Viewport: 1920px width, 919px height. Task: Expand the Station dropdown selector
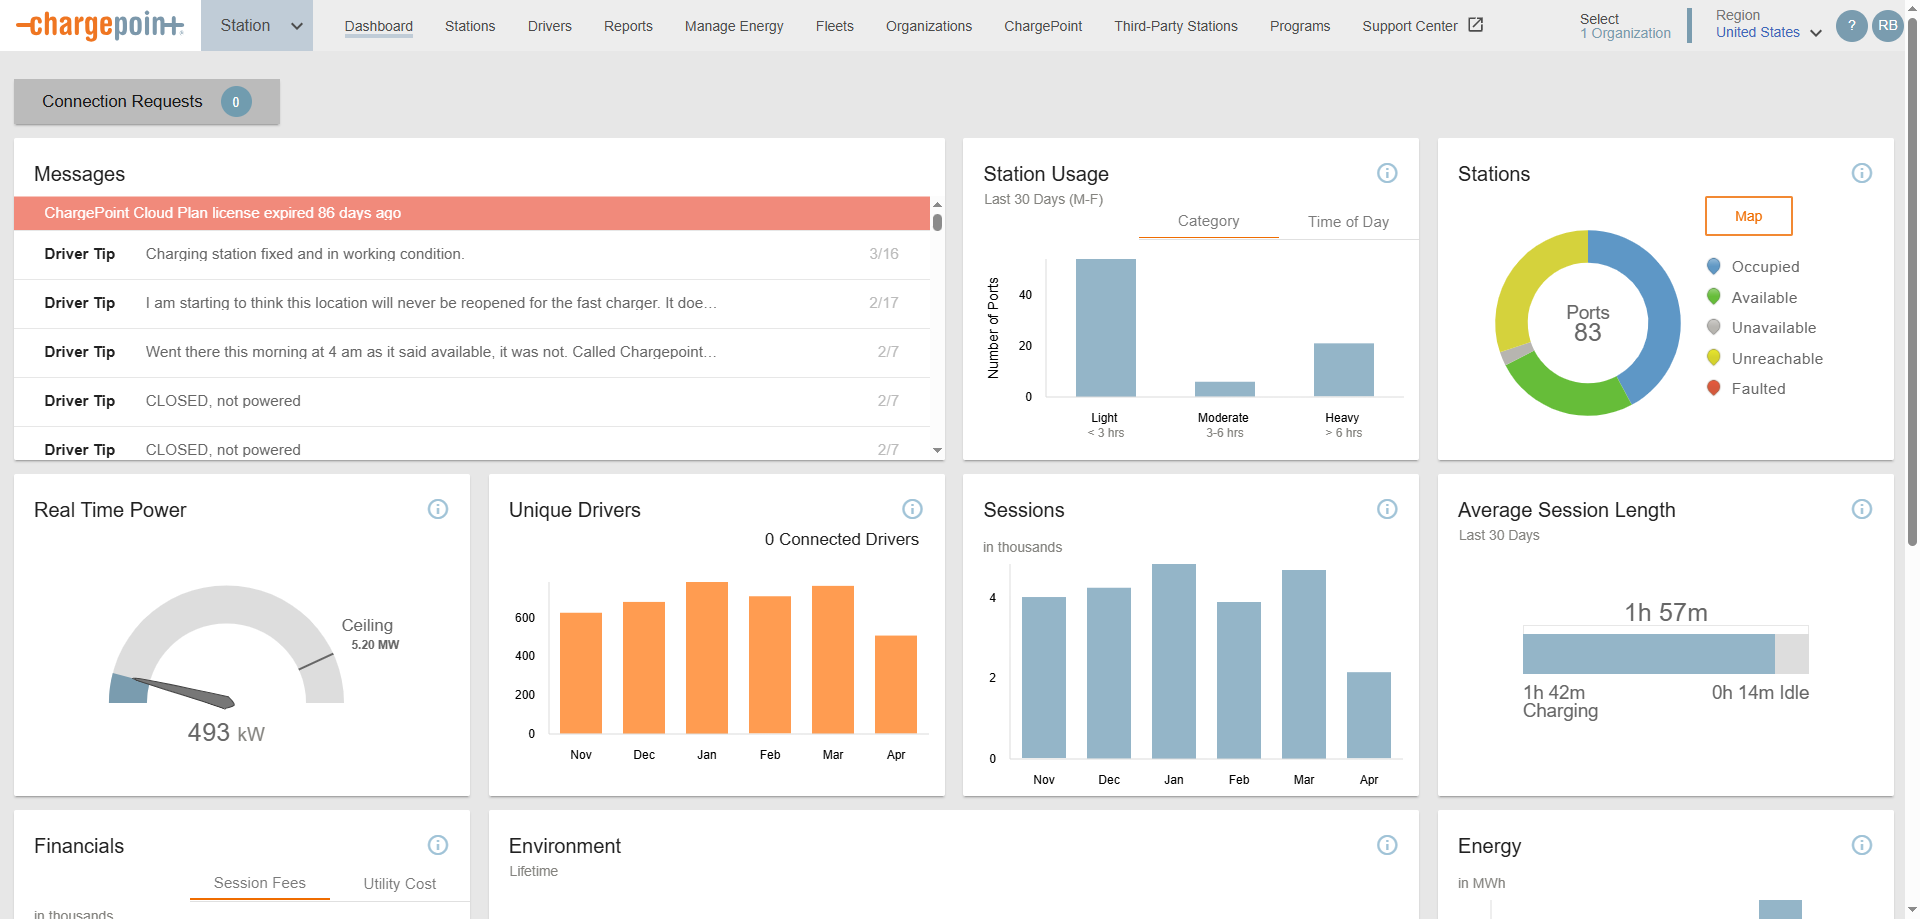pyautogui.click(x=257, y=26)
